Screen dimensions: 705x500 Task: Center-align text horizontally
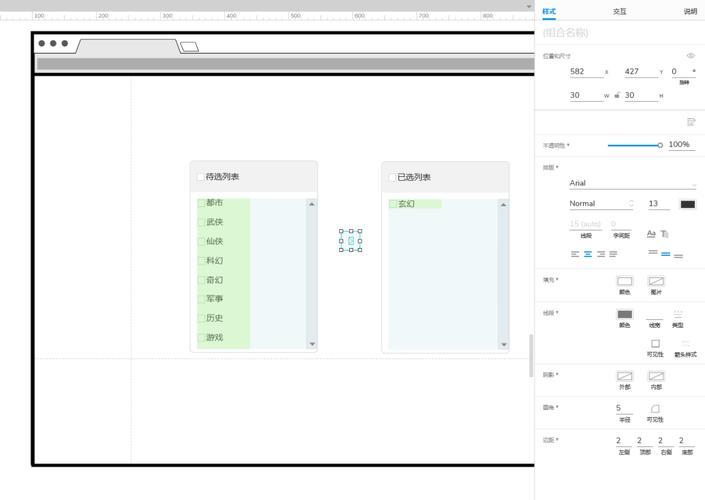click(x=588, y=254)
